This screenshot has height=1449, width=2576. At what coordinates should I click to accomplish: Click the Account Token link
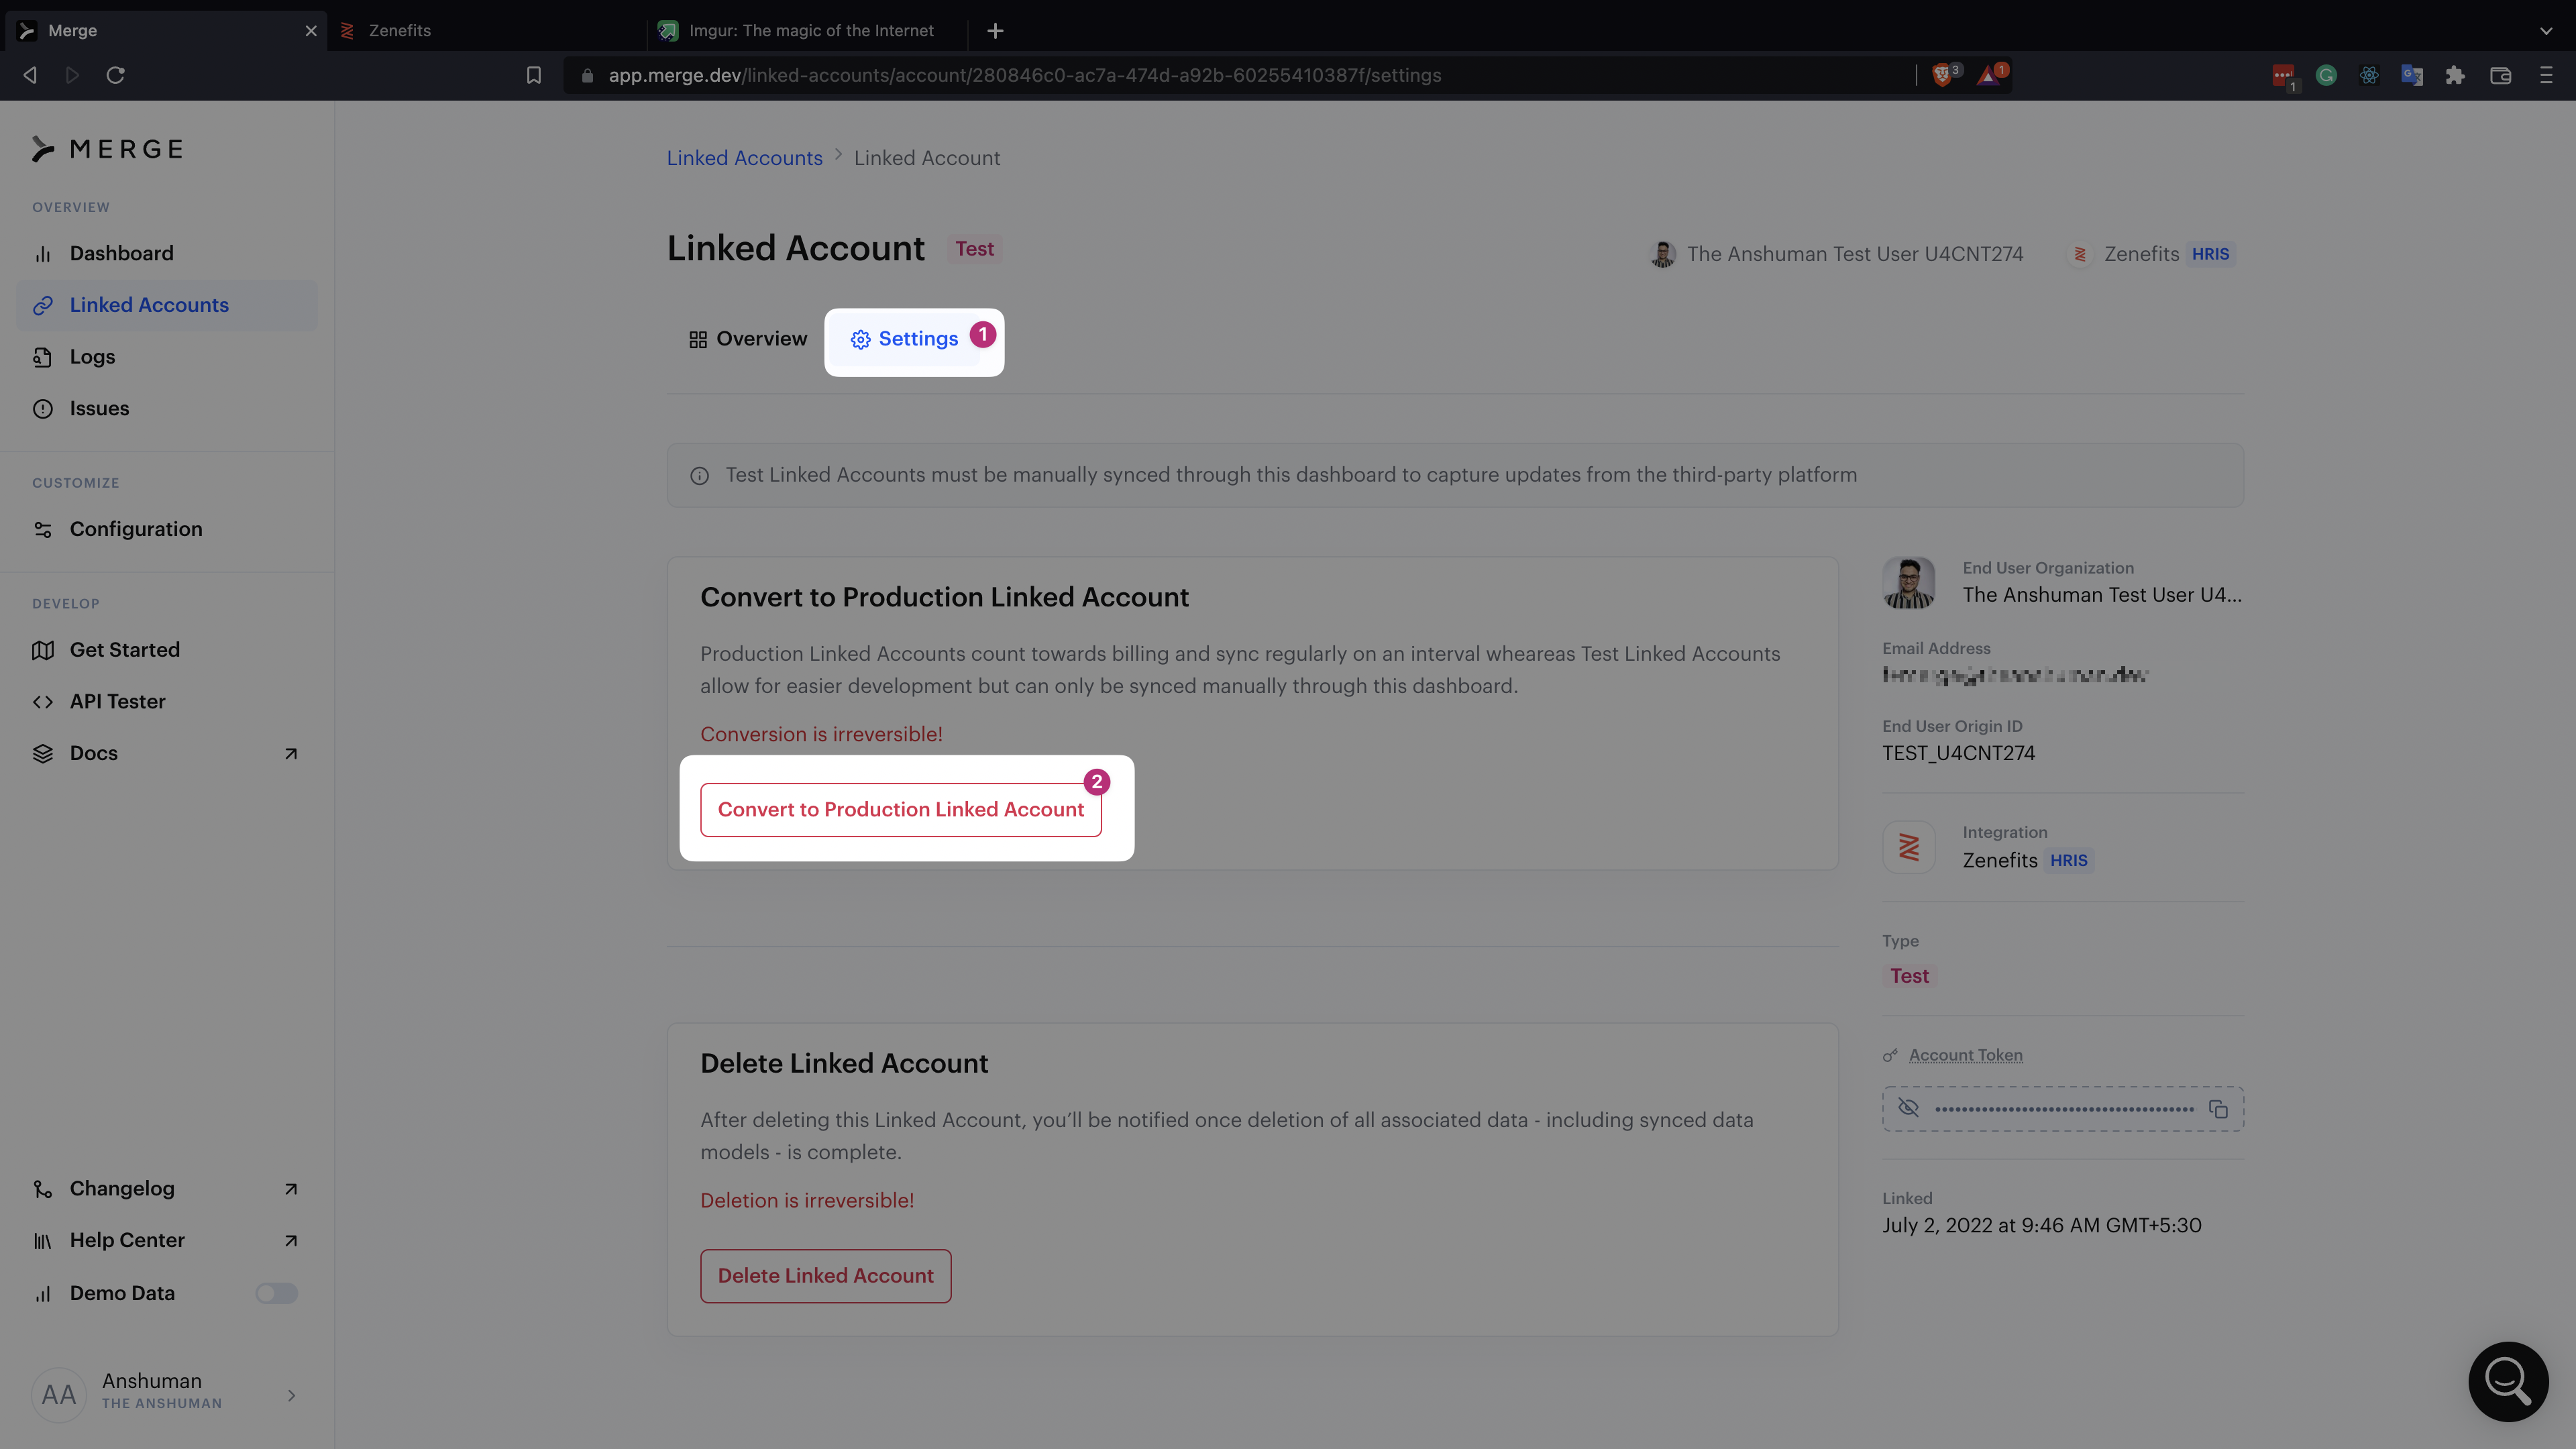(x=1965, y=1055)
